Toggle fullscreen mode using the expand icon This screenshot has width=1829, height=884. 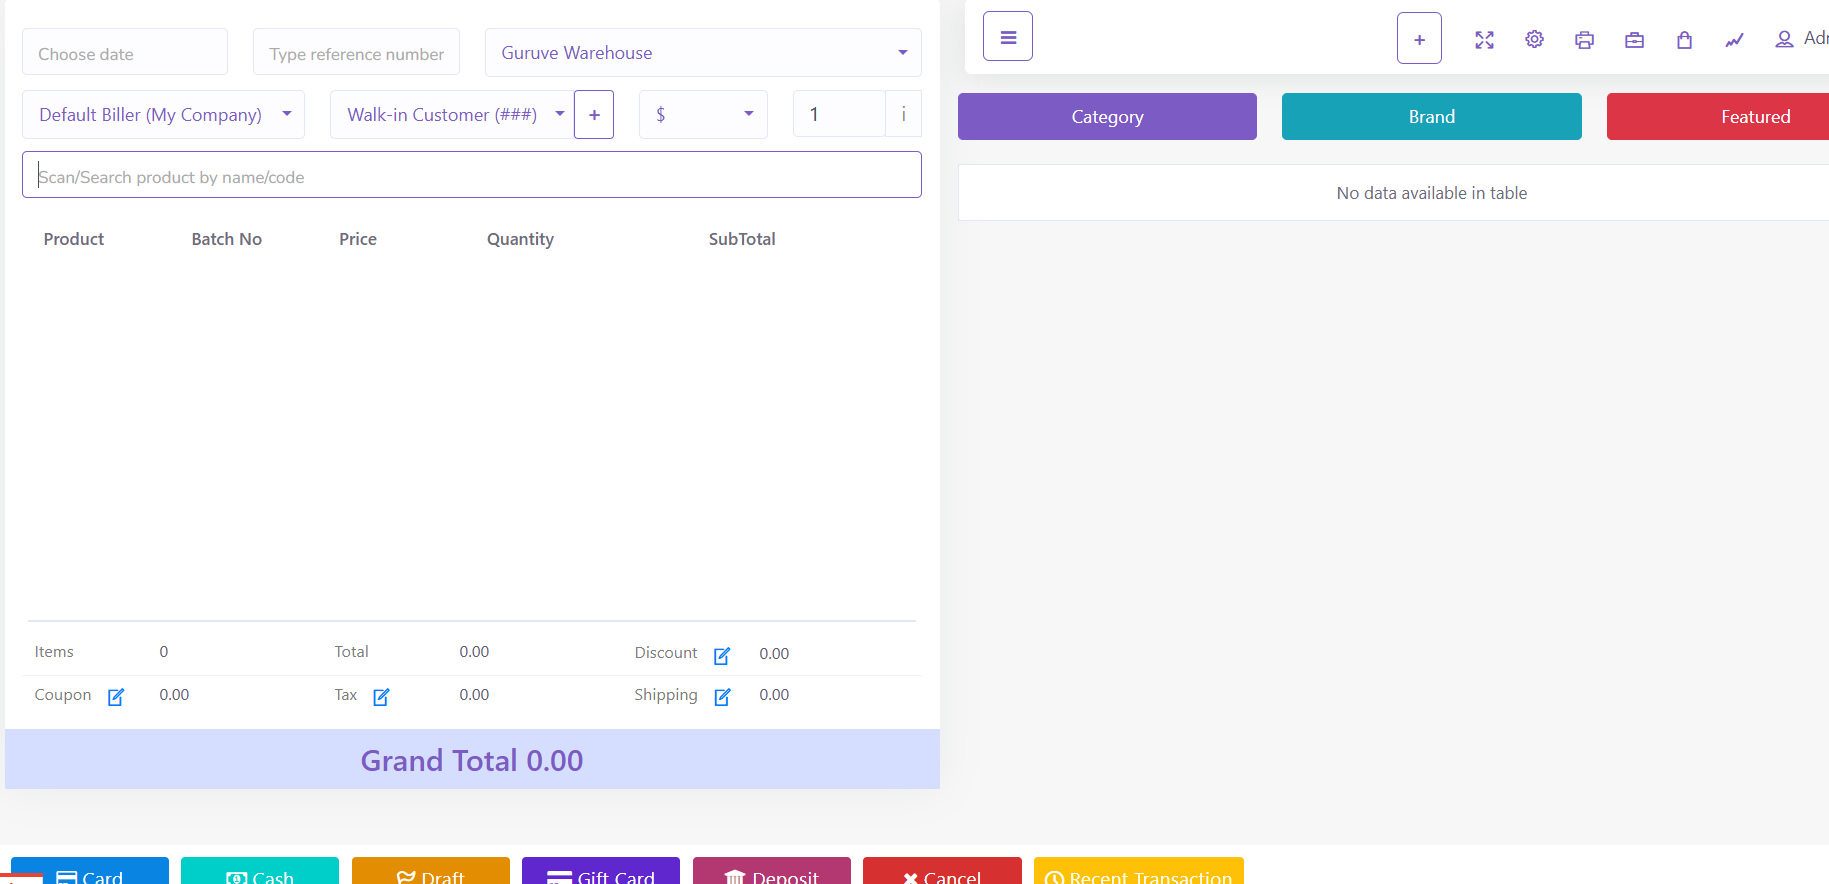[1484, 40]
